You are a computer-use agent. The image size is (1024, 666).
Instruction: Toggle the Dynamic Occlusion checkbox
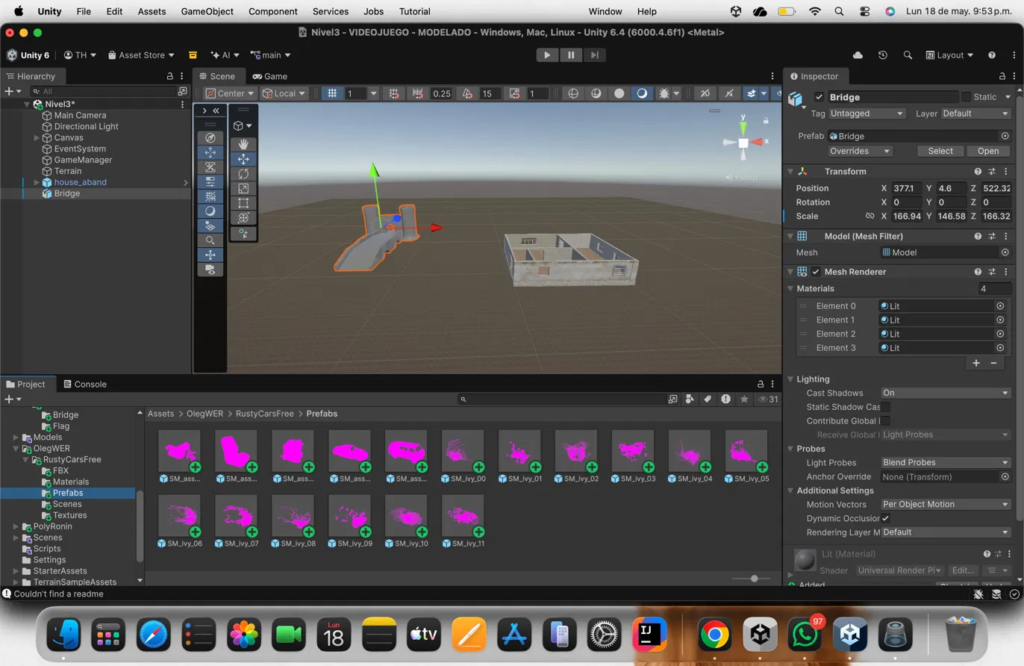(x=886, y=518)
